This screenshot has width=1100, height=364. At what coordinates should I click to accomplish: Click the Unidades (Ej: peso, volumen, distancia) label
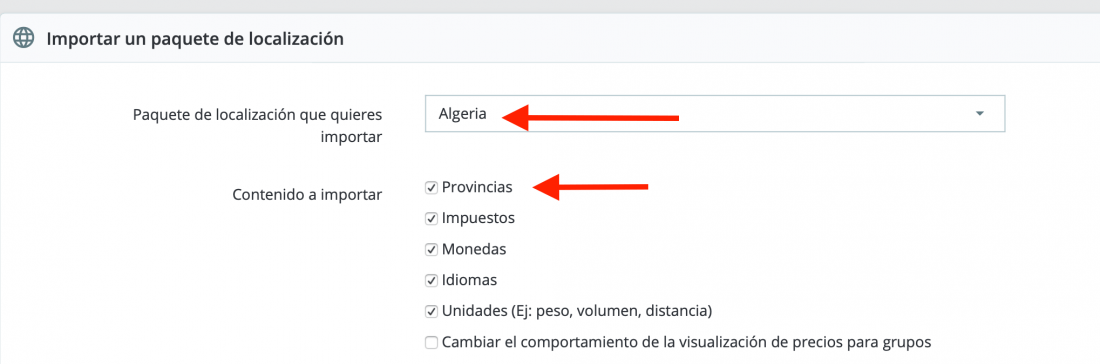coord(577,311)
